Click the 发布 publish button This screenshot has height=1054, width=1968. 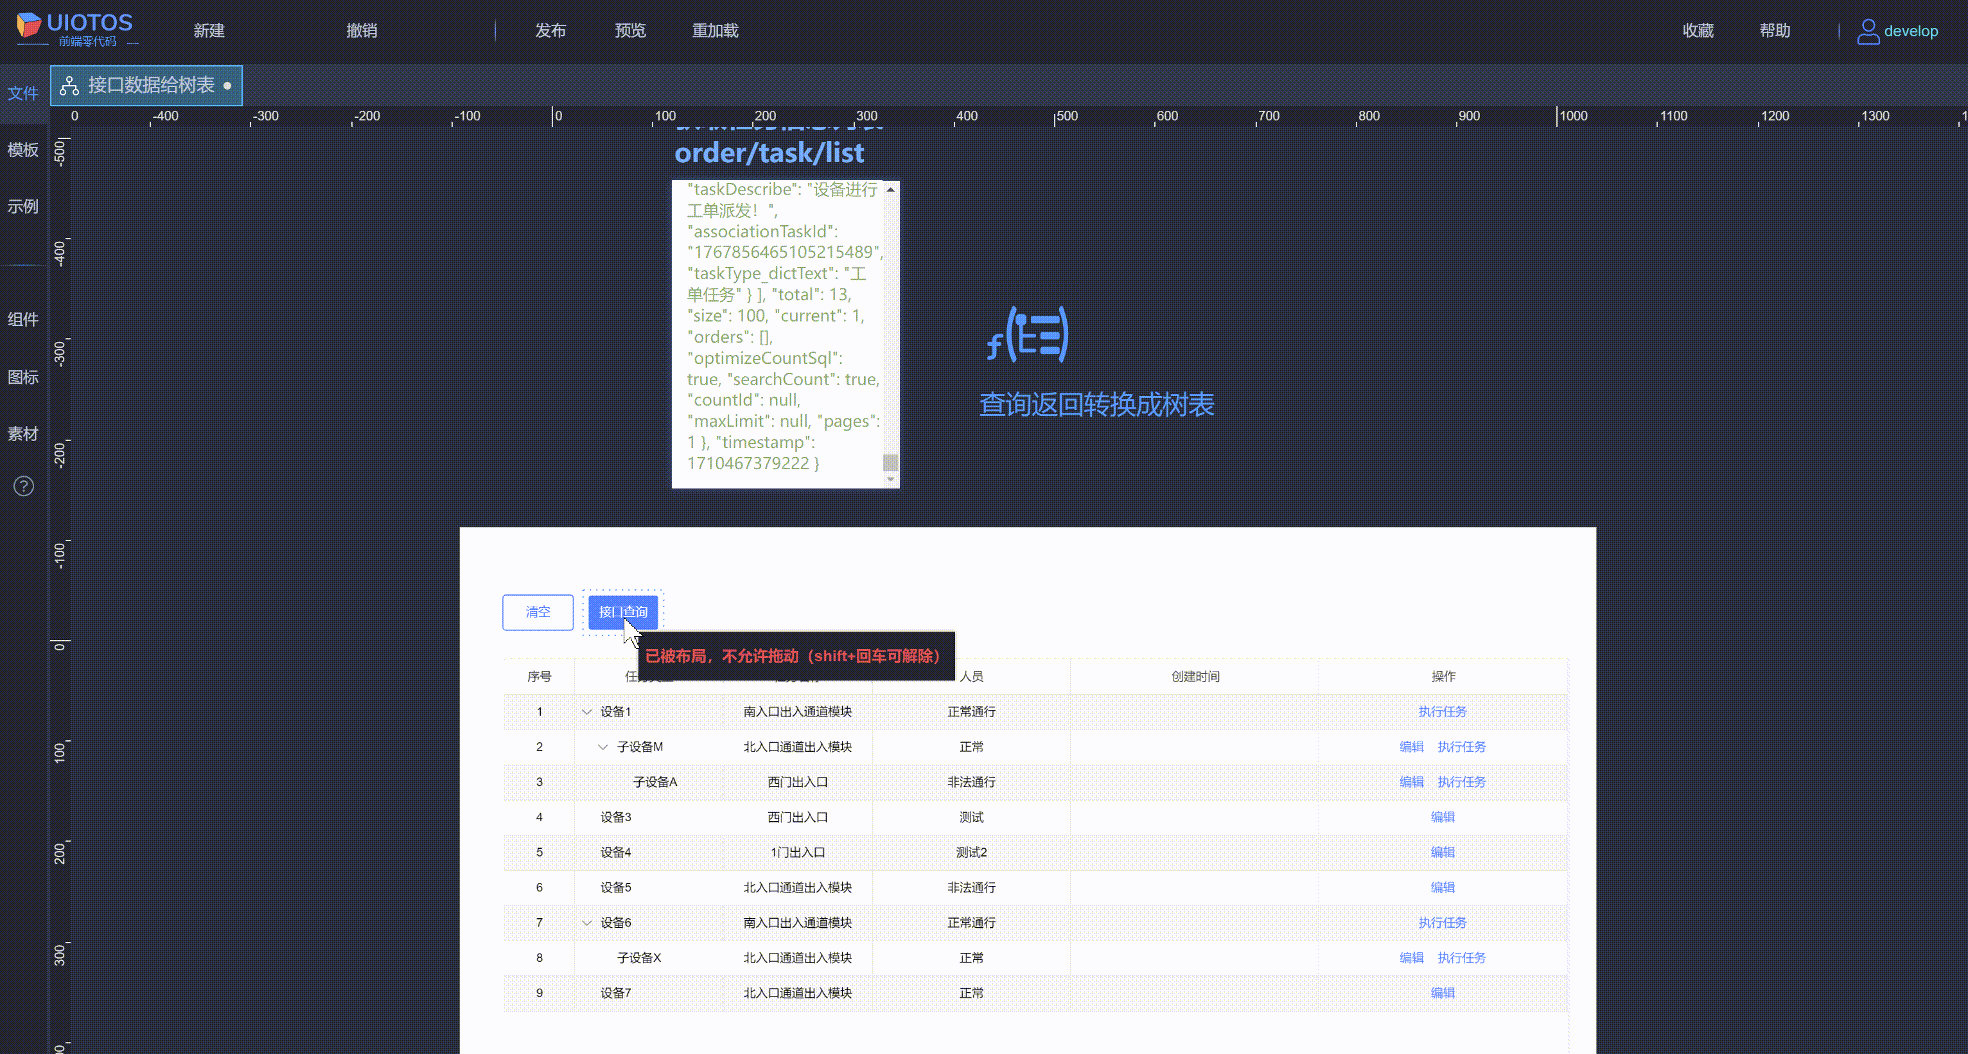pyautogui.click(x=550, y=30)
